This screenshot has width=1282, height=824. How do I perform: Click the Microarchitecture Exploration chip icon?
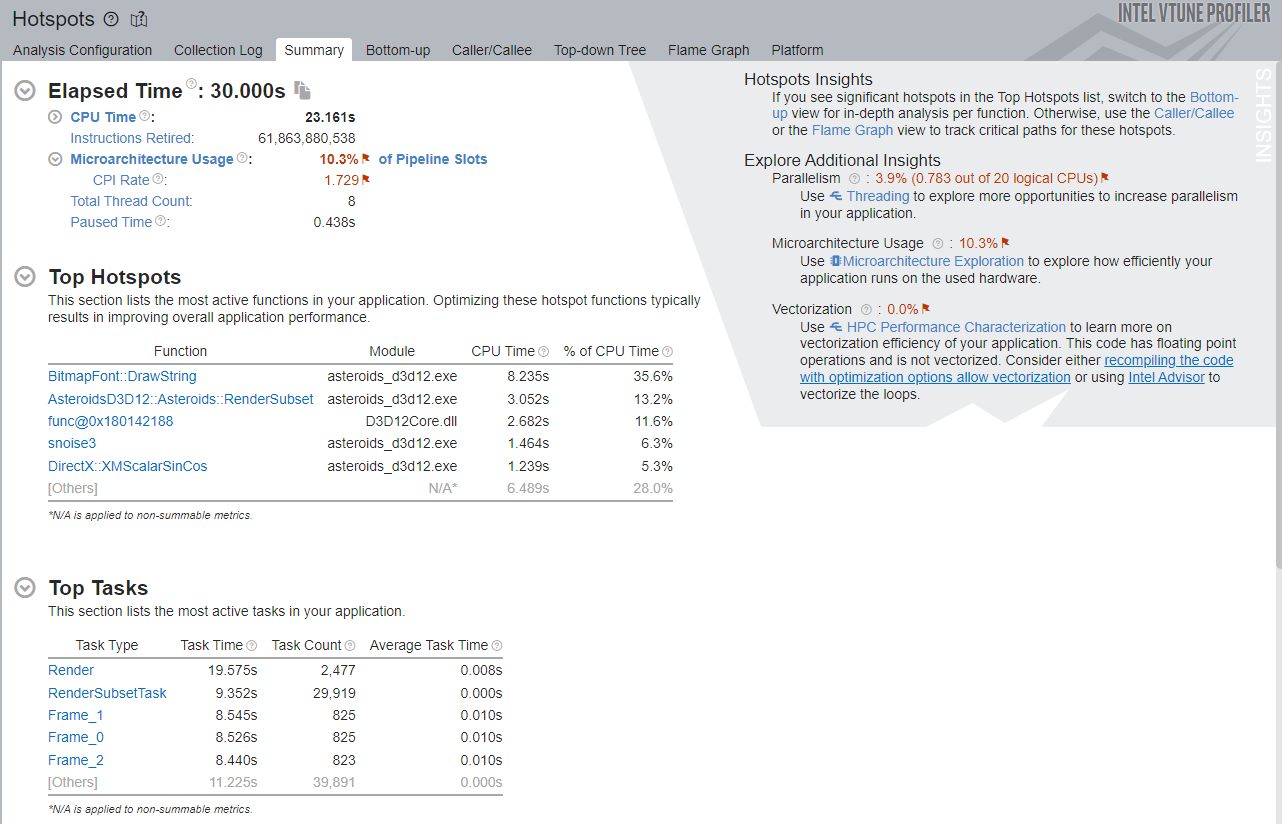pos(835,261)
